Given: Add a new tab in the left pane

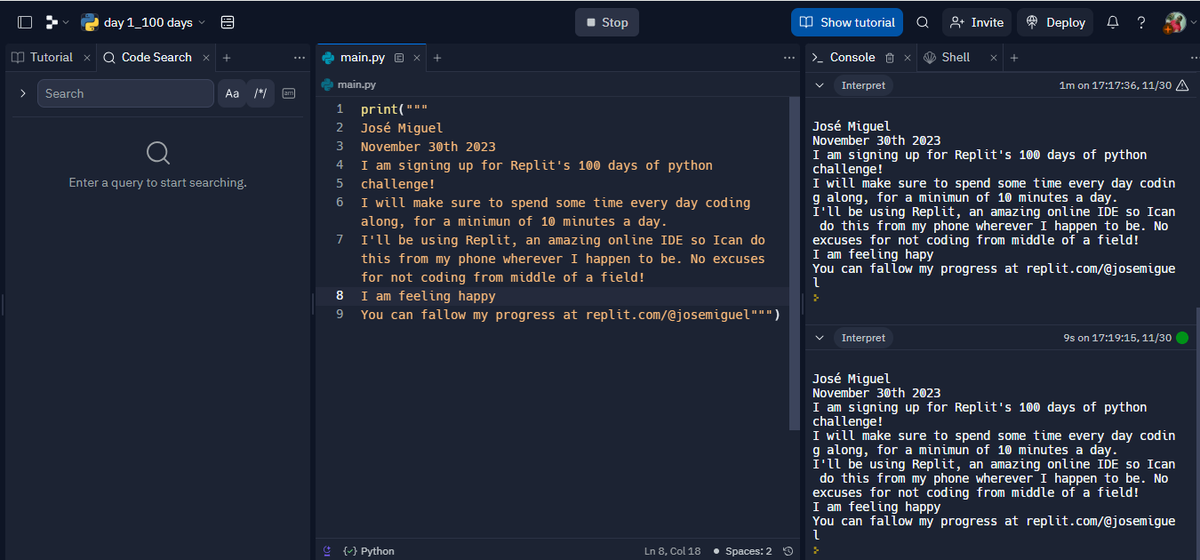Looking at the screenshot, I should (227, 58).
